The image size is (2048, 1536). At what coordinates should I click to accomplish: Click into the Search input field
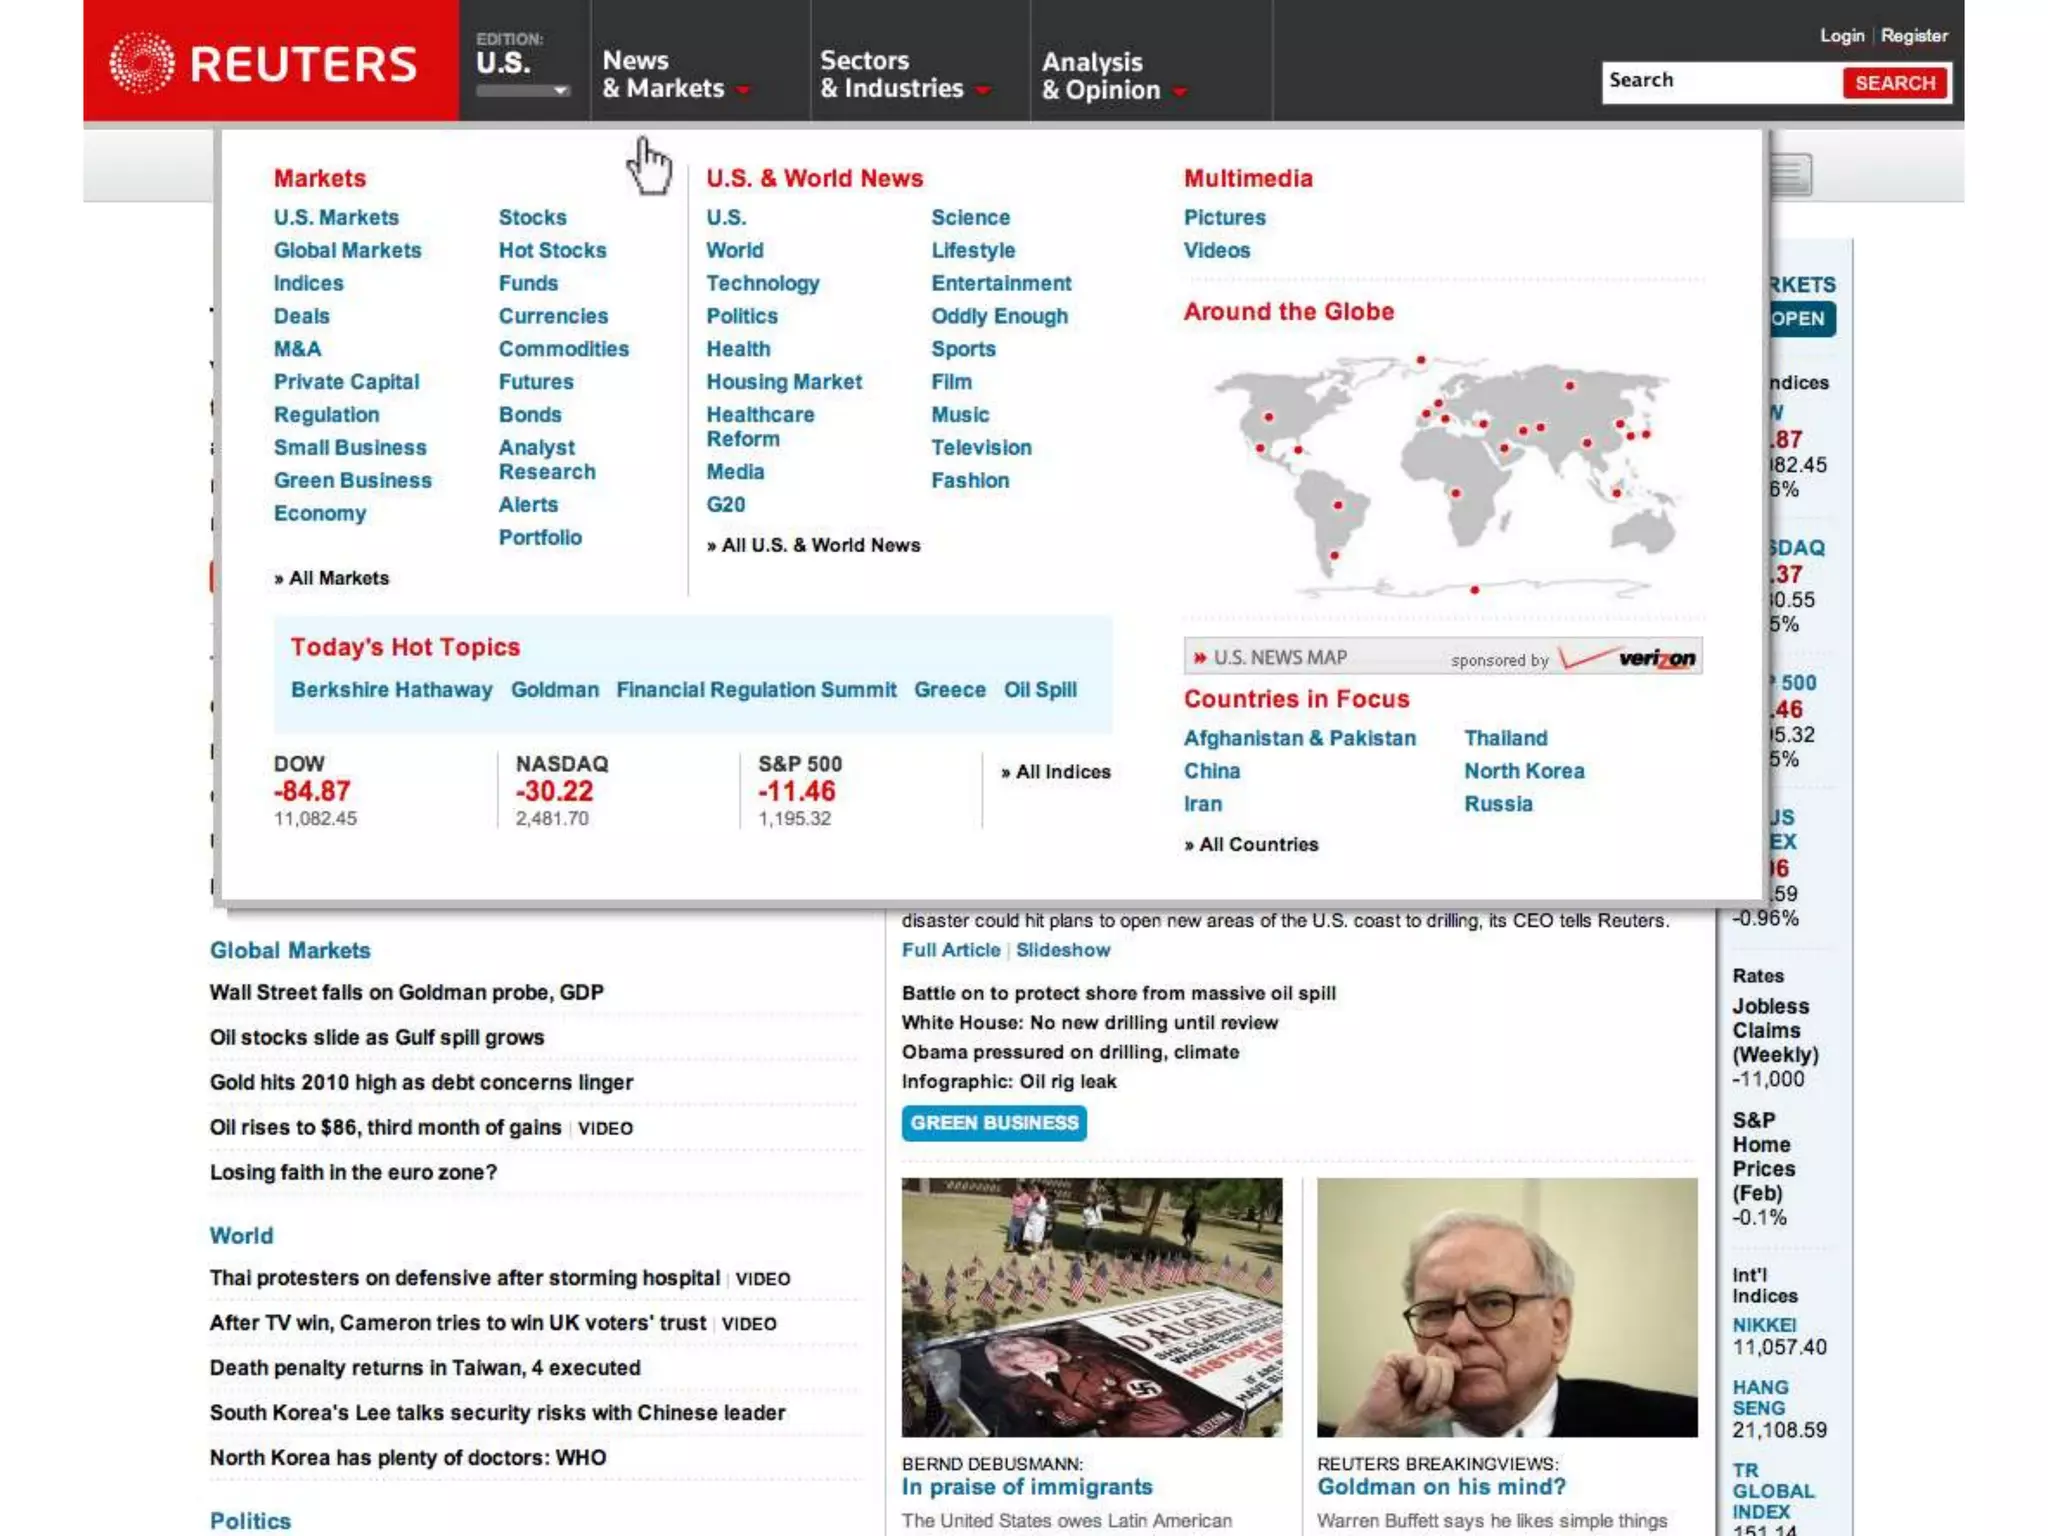(1720, 81)
